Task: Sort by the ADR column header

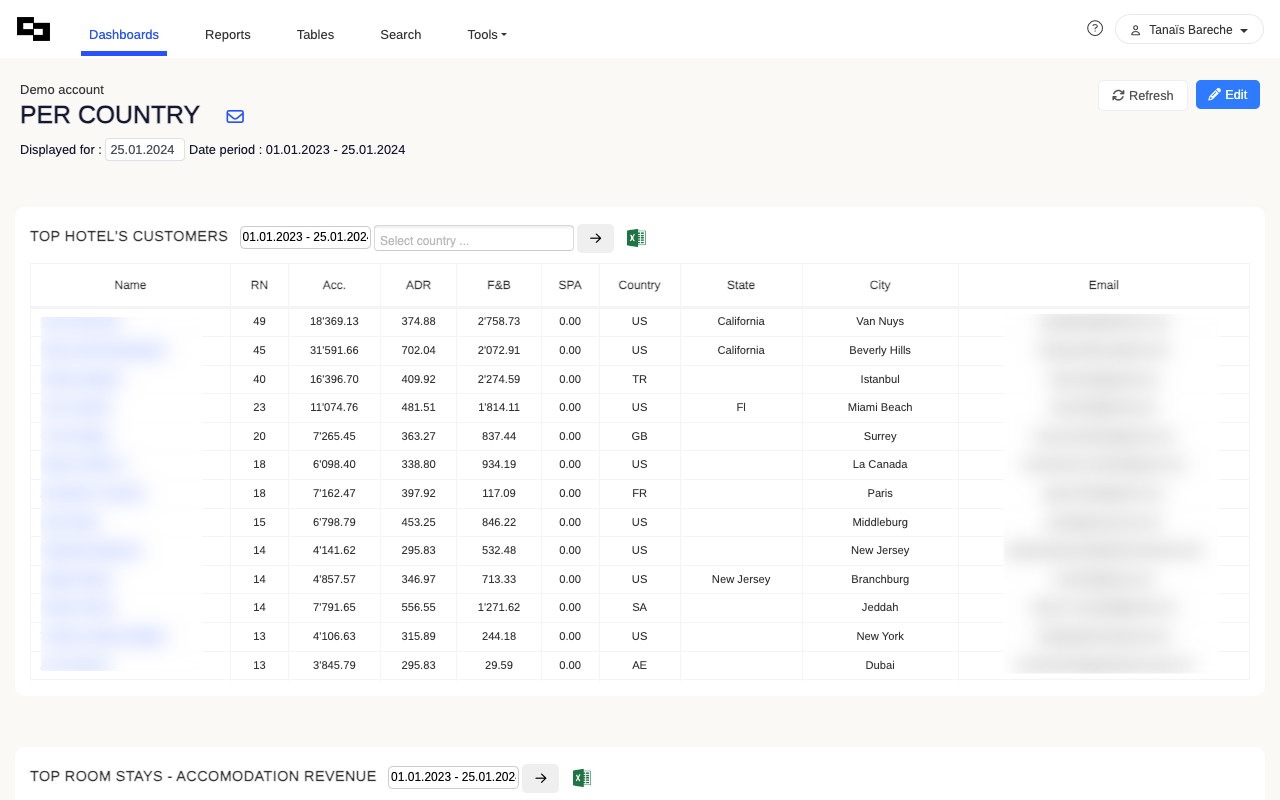Action: tap(418, 285)
